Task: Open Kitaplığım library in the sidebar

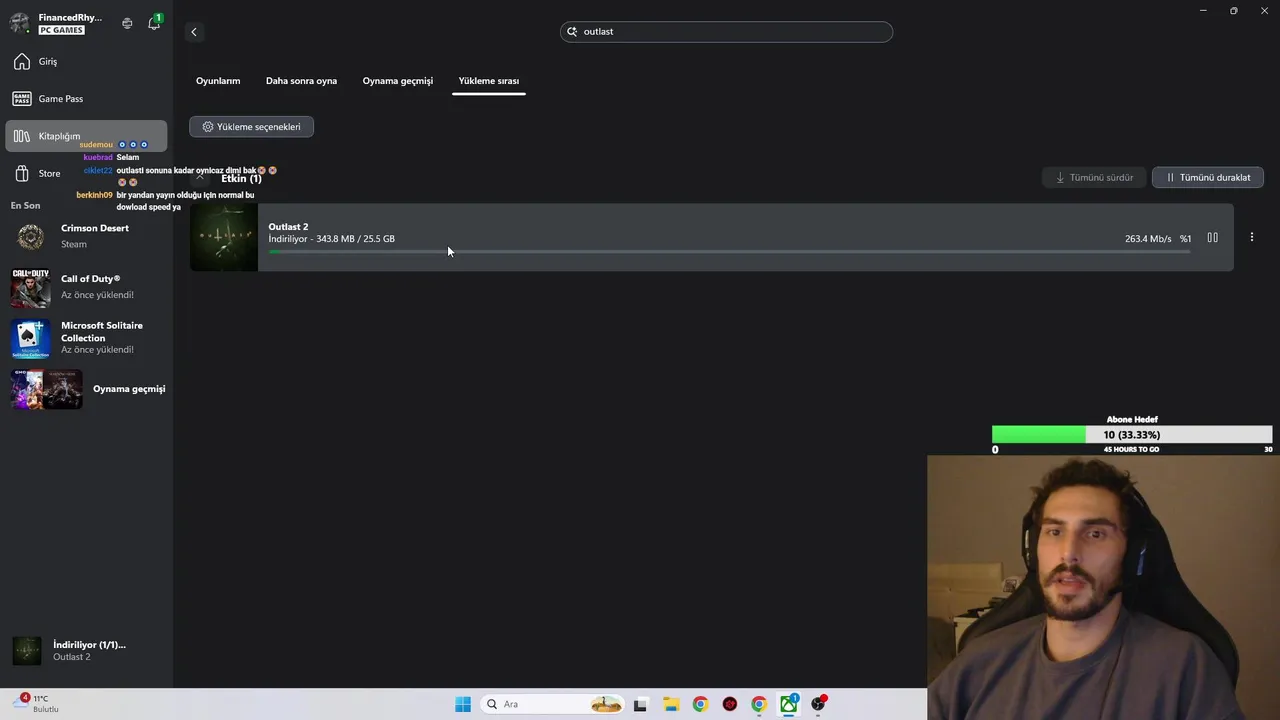Action: [86, 136]
